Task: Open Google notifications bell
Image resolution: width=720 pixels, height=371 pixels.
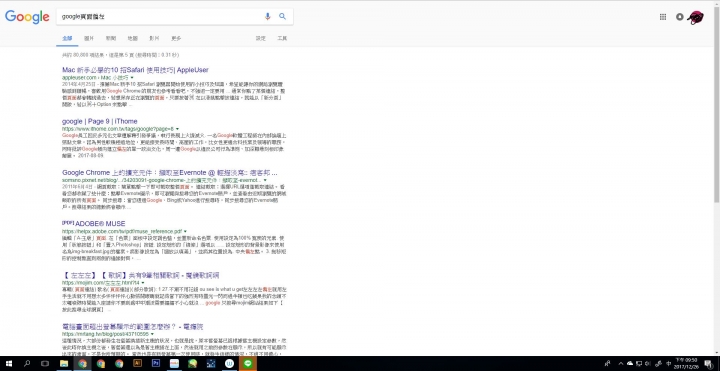Action: pyautogui.click(x=680, y=17)
